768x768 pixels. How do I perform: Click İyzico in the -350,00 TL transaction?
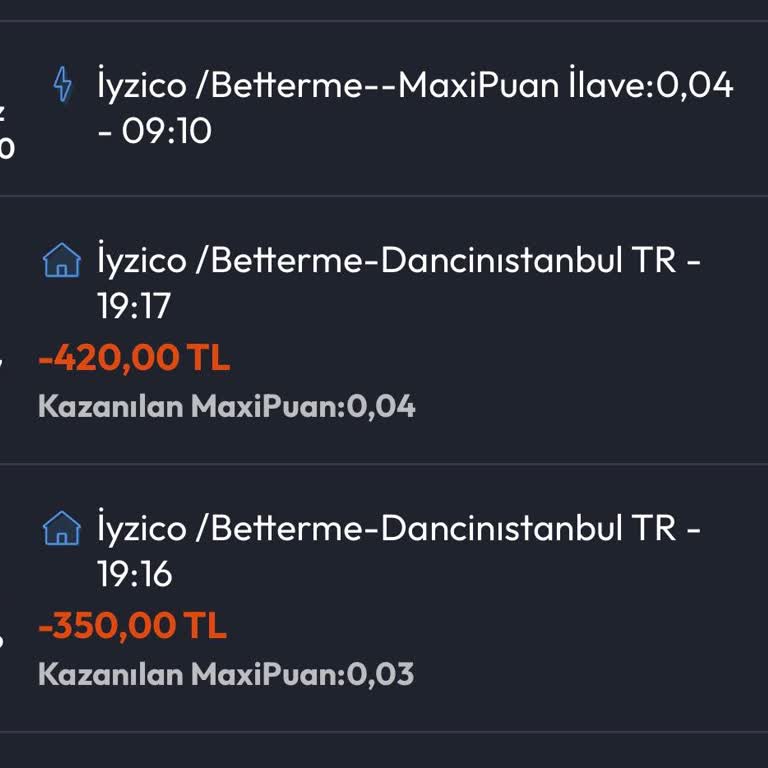141,528
